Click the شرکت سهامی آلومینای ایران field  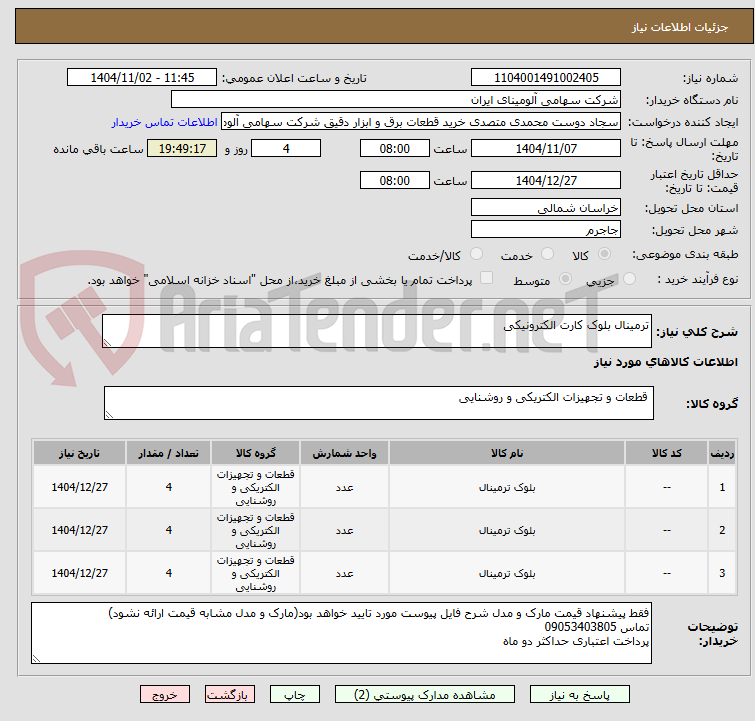(x=396, y=100)
